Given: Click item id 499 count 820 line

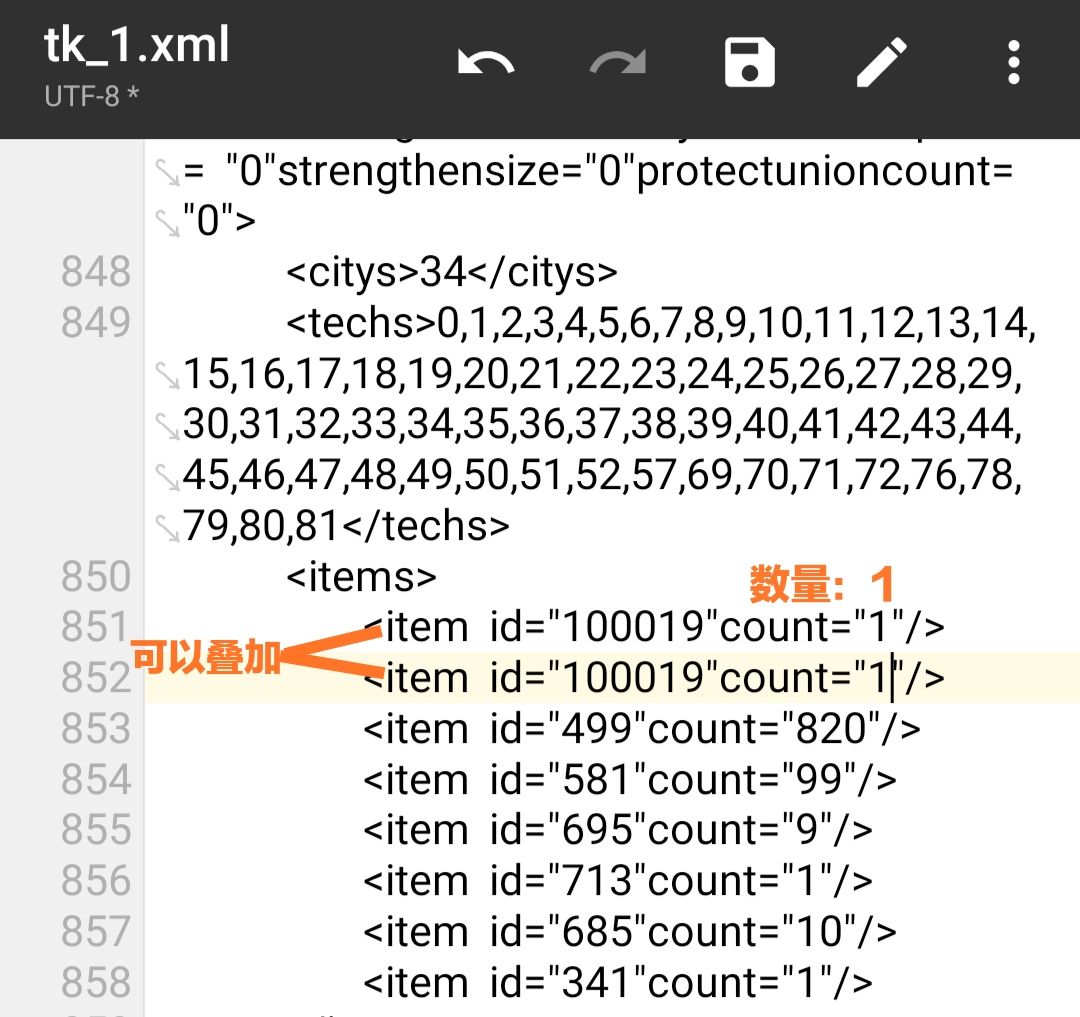Looking at the screenshot, I should point(640,729).
